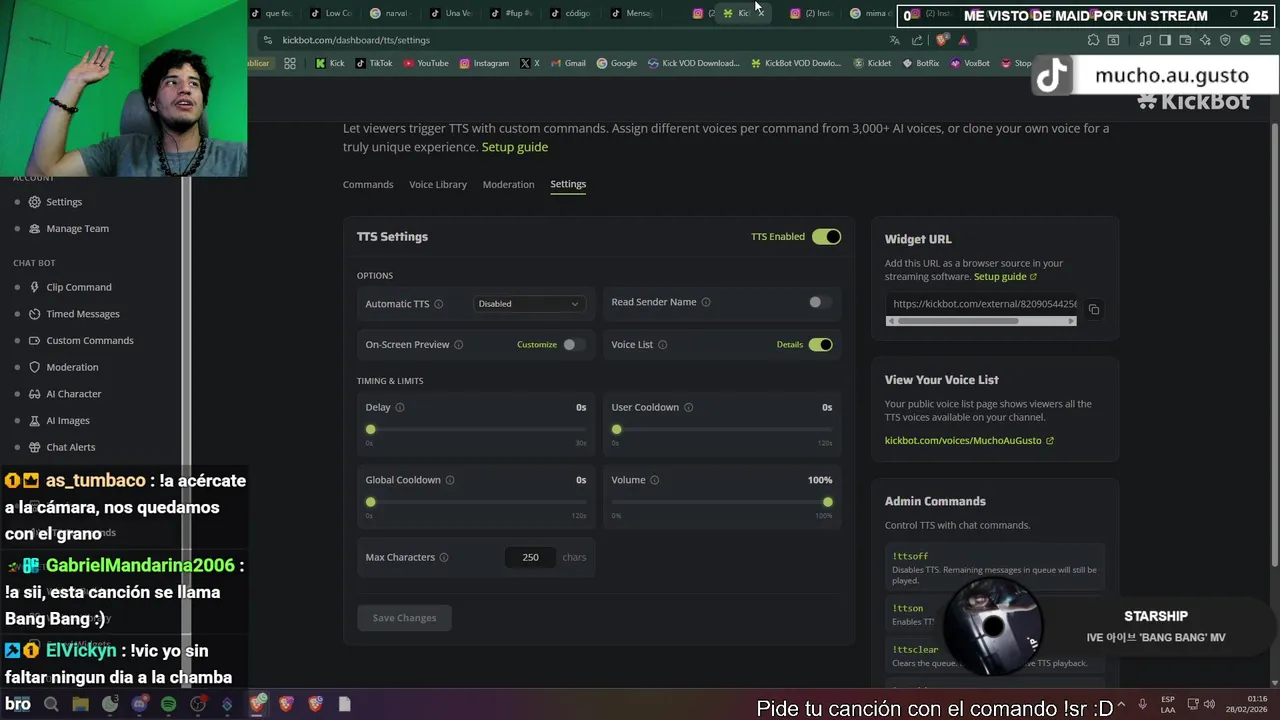Click the share icon in address bar
The height and width of the screenshot is (720, 1280).
[917, 40]
